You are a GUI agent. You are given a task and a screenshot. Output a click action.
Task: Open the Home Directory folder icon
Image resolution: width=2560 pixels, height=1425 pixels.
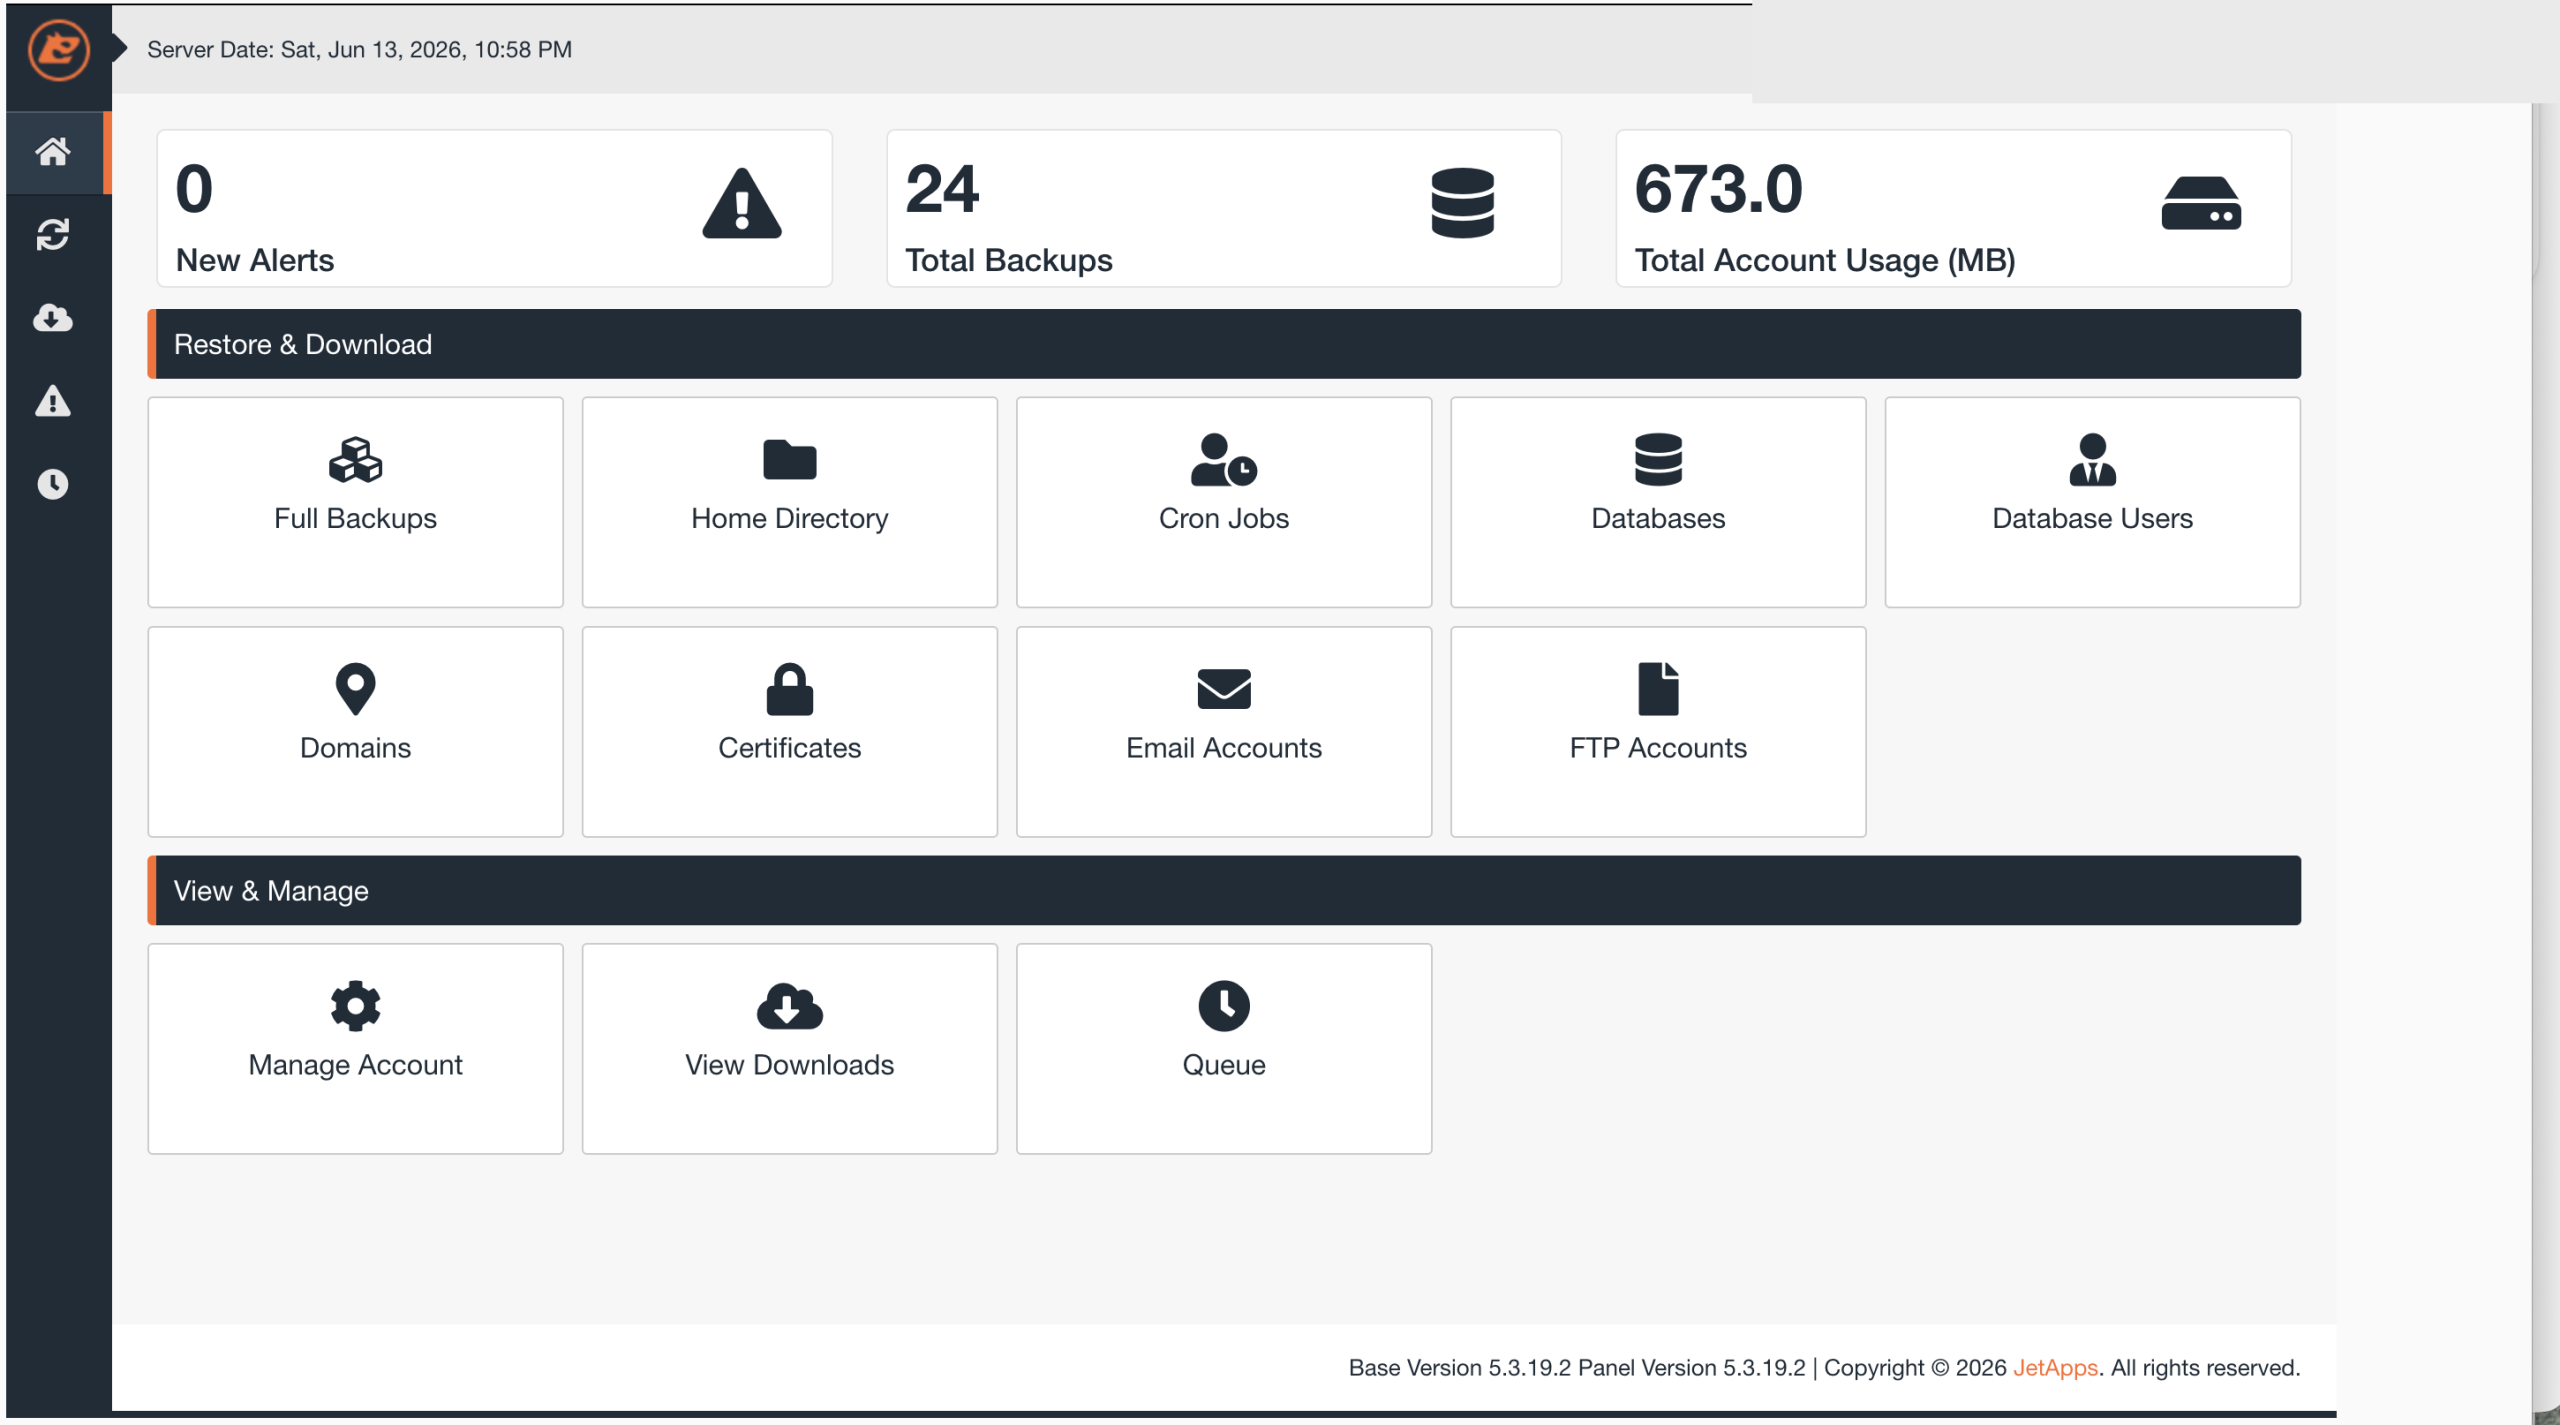pyautogui.click(x=790, y=460)
